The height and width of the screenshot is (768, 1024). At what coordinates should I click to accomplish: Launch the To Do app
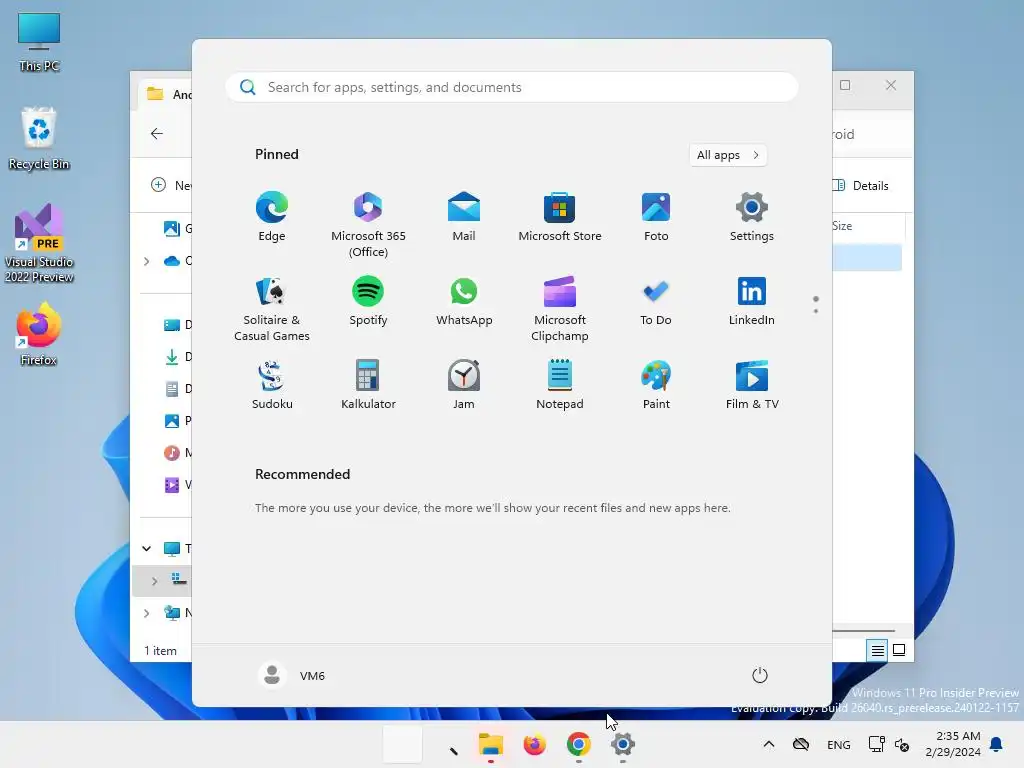(656, 301)
